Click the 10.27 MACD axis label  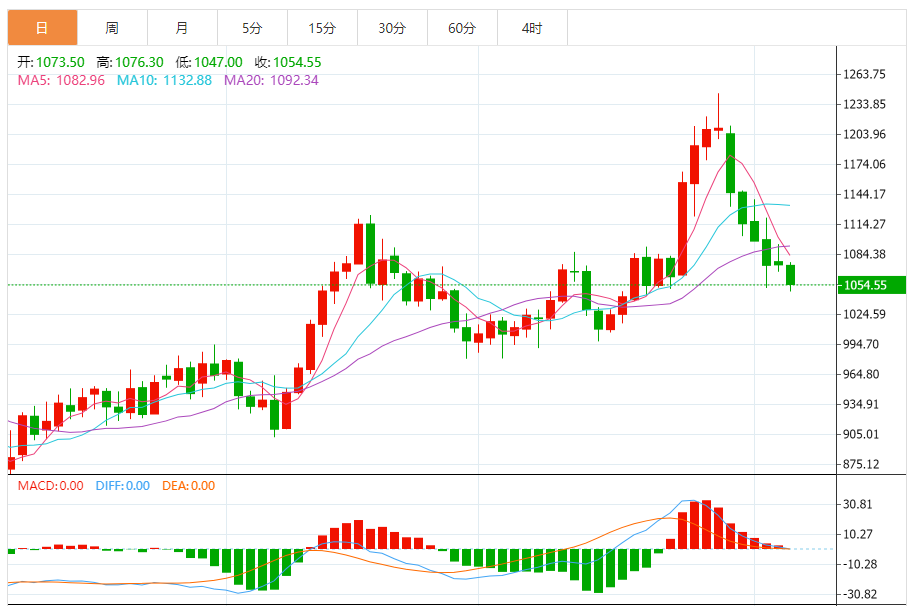coord(858,534)
